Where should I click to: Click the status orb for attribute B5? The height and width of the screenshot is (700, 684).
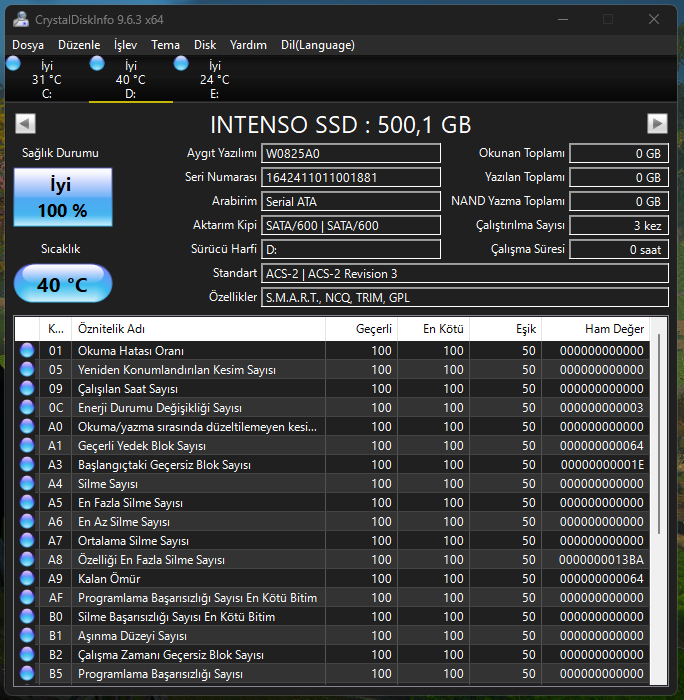click(27, 673)
